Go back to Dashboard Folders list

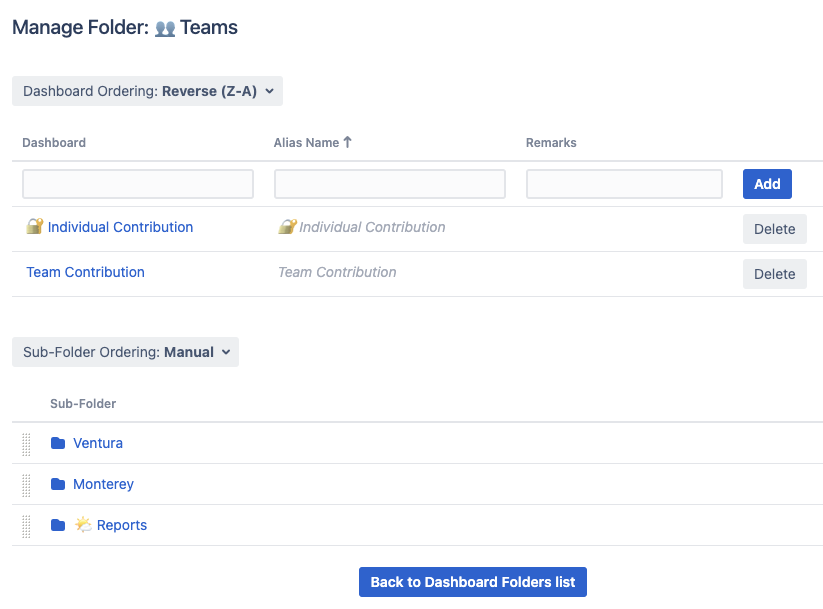pyautogui.click(x=472, y=582)
